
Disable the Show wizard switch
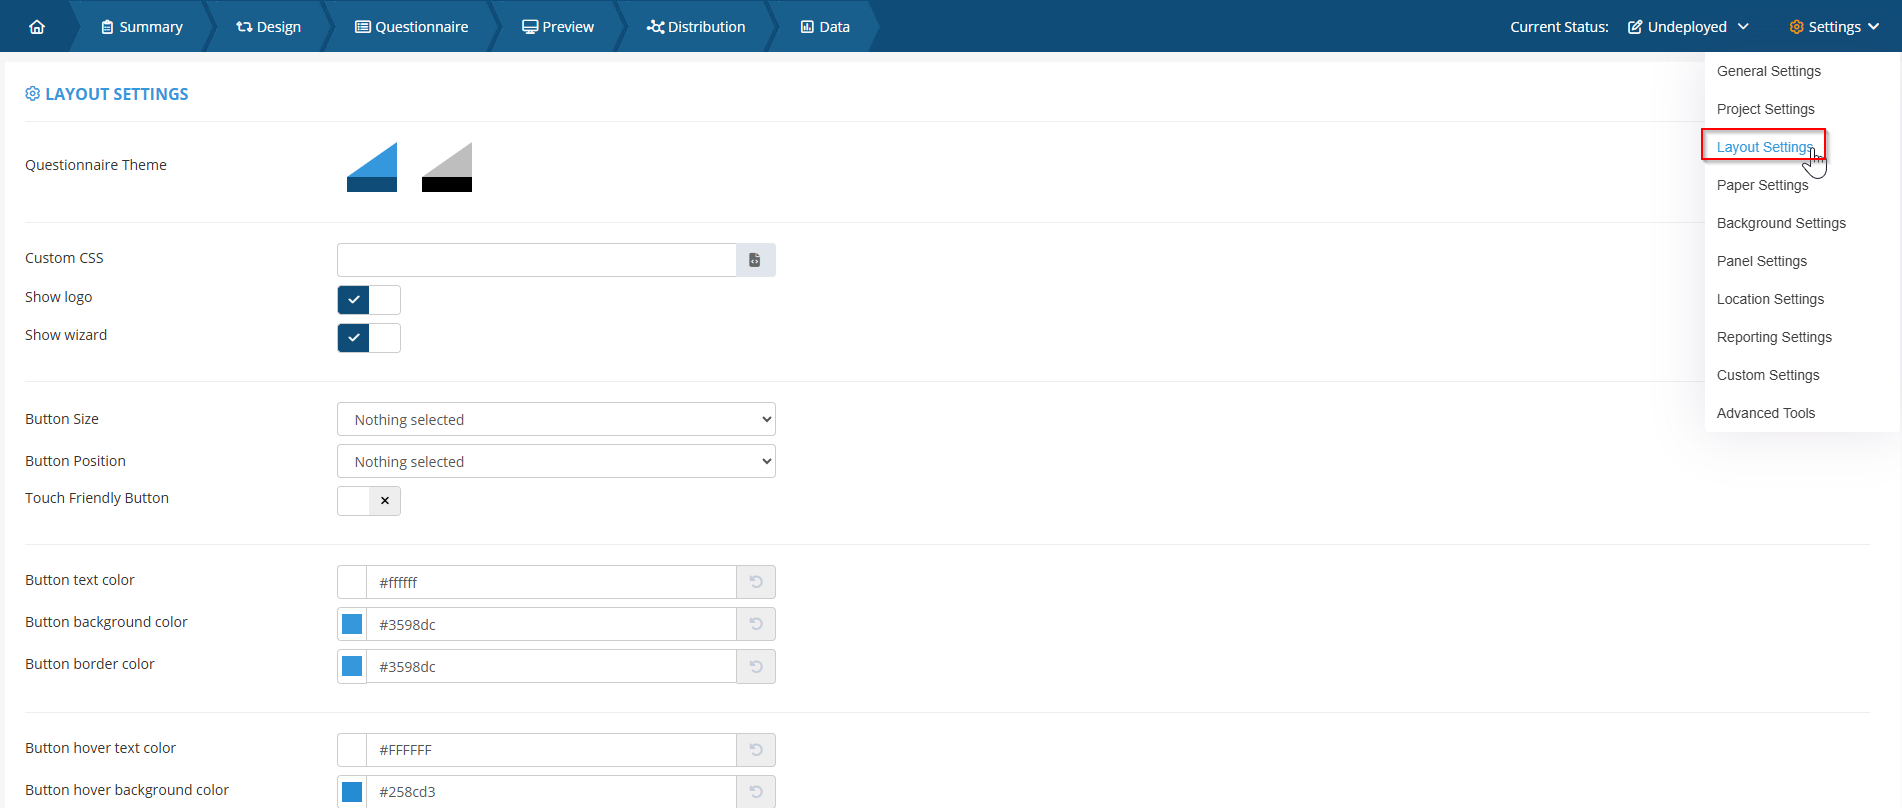(x=369, y=338)
